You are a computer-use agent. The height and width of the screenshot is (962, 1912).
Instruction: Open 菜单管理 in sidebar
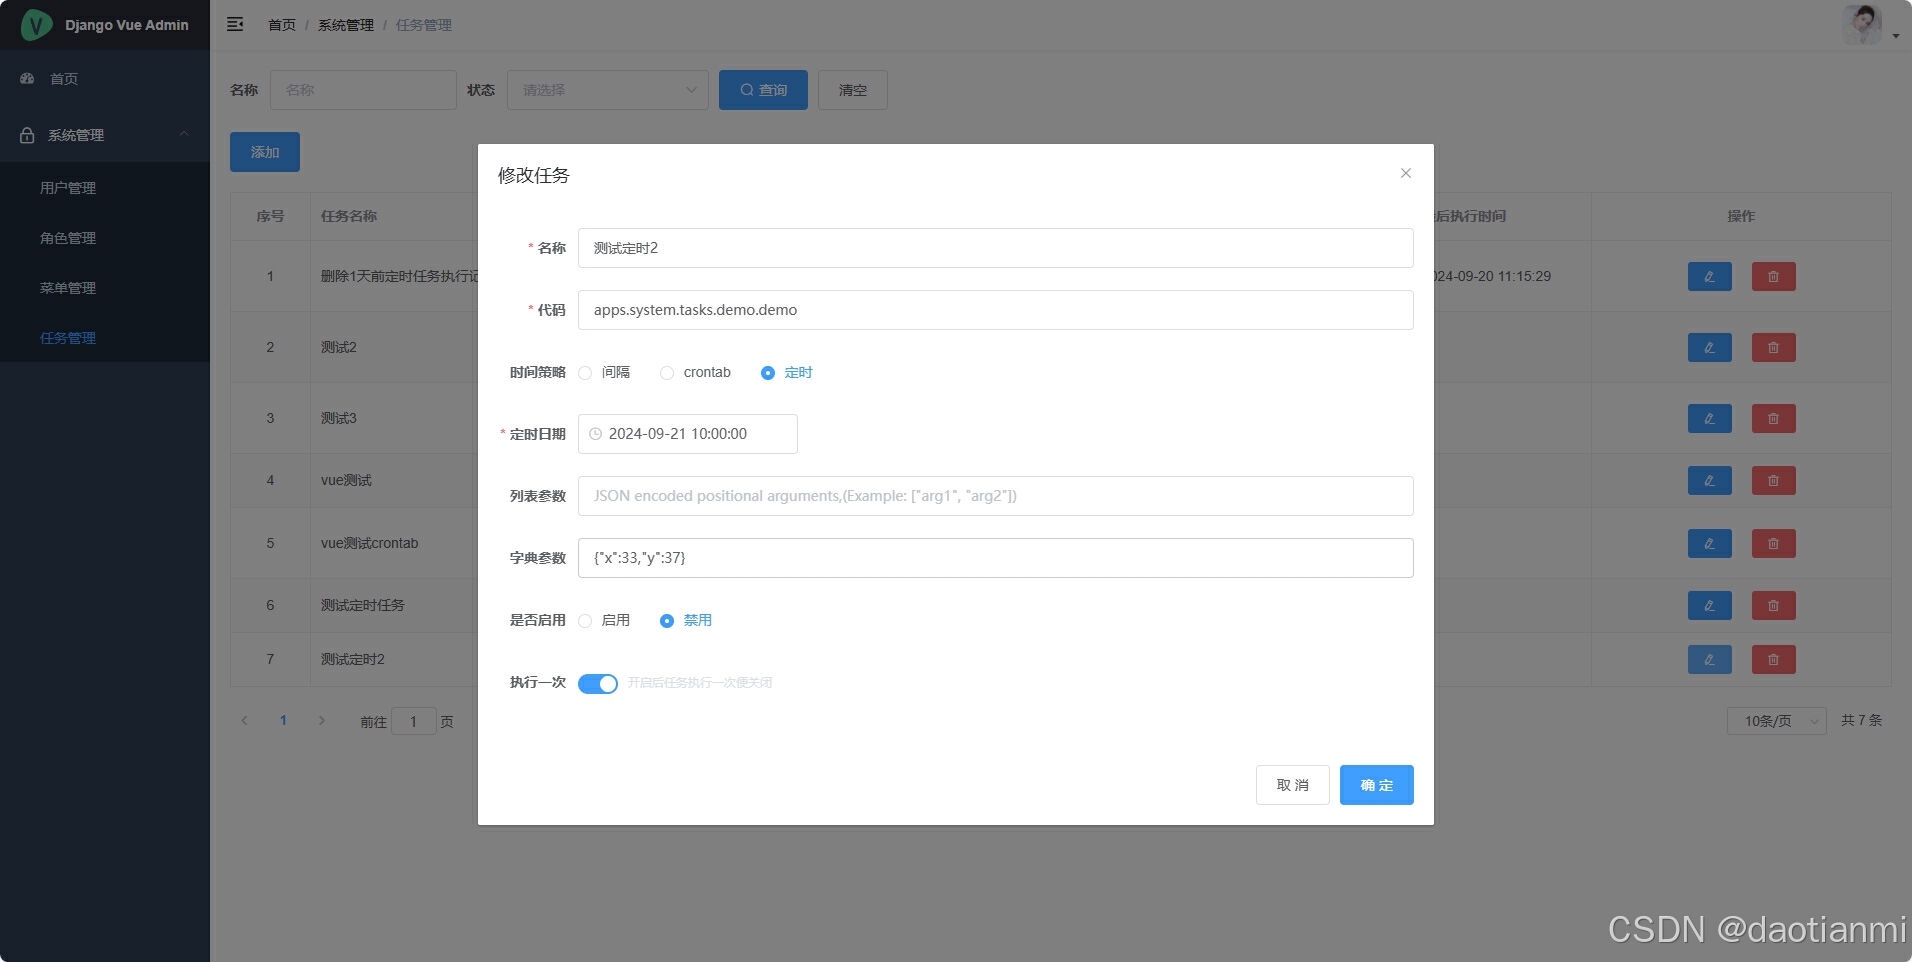pyautogui.click(x=105, y=288)
